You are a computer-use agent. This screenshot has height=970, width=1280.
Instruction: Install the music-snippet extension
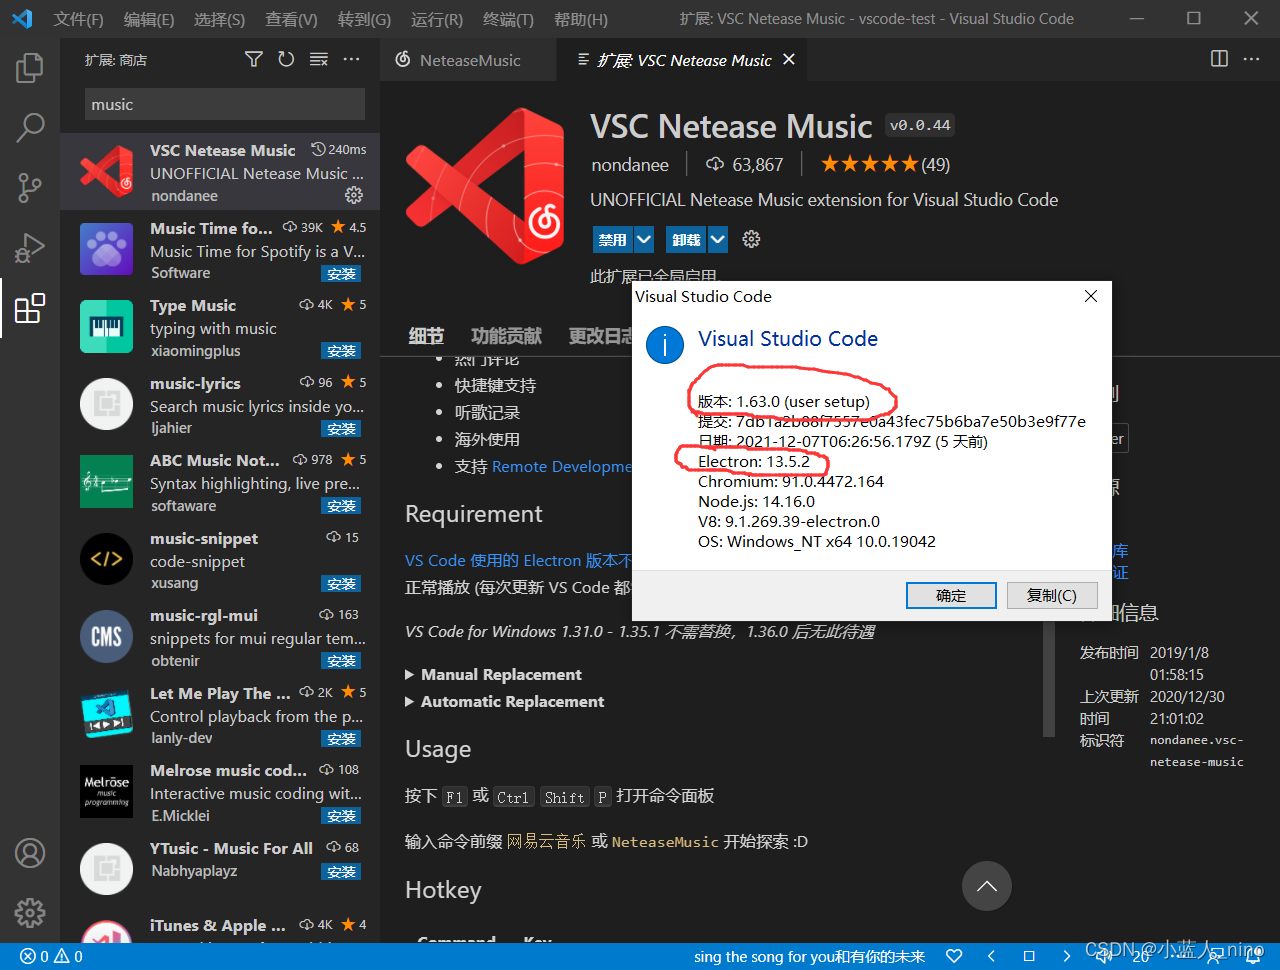[341, 584]
